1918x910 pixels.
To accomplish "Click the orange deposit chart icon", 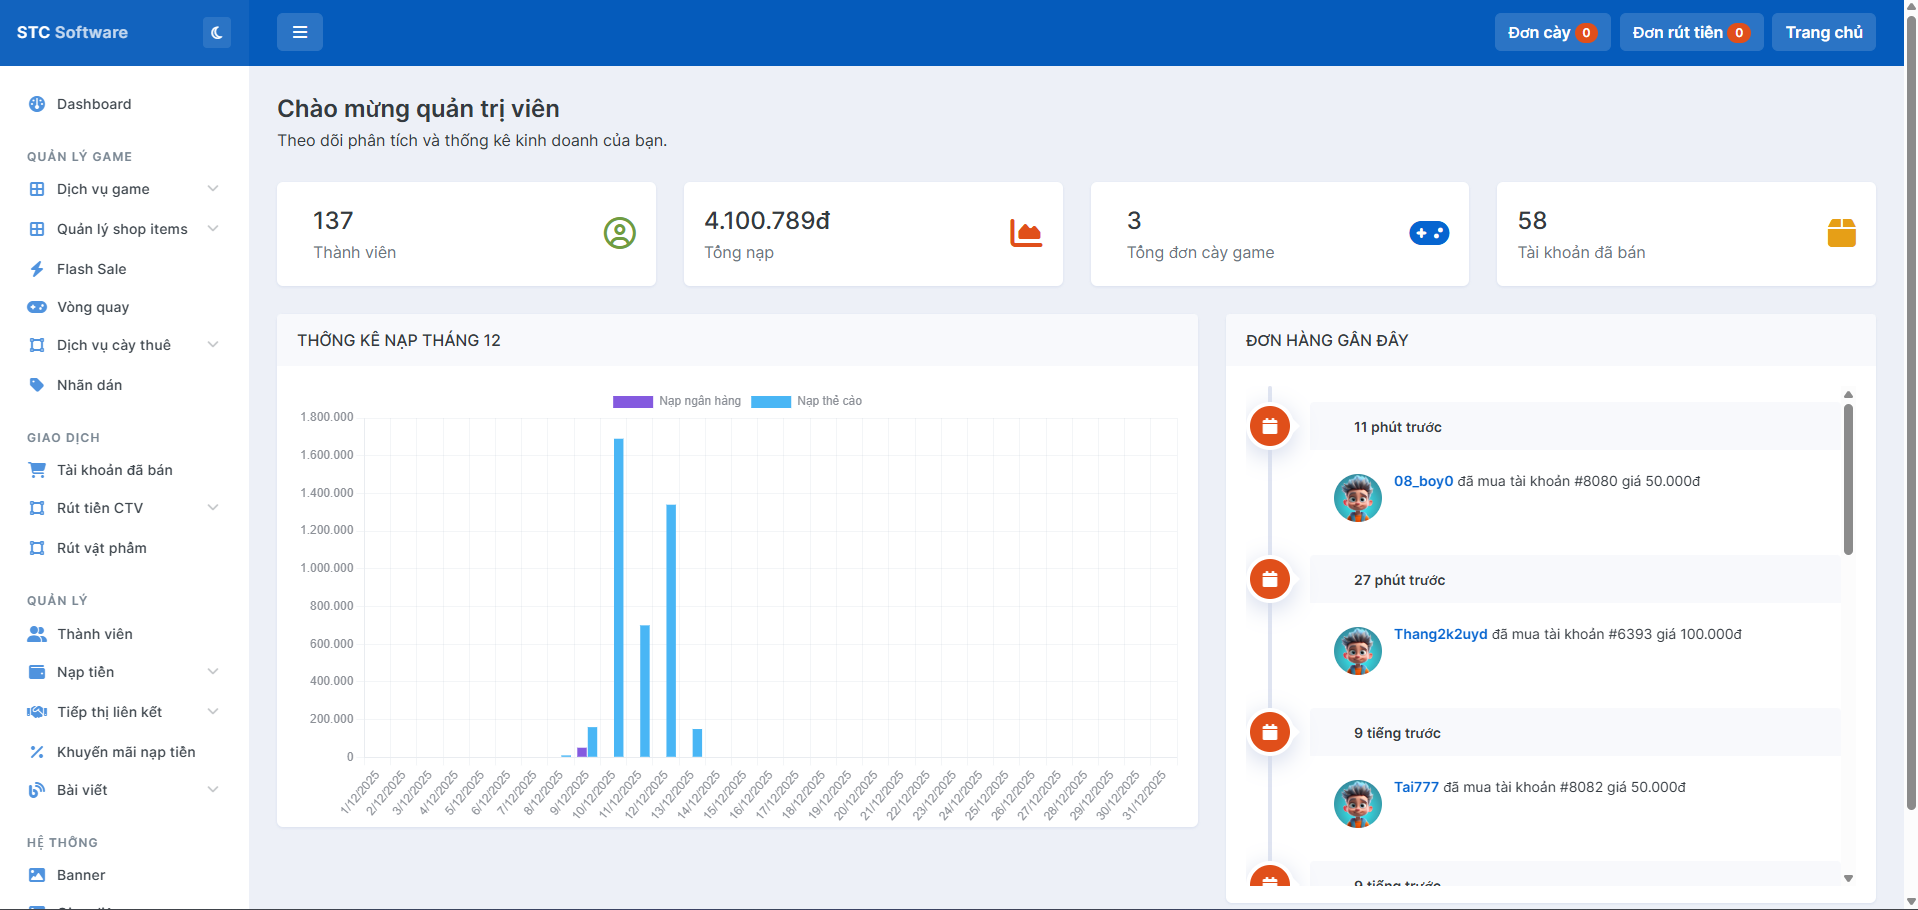I will tap(1025, 233).
